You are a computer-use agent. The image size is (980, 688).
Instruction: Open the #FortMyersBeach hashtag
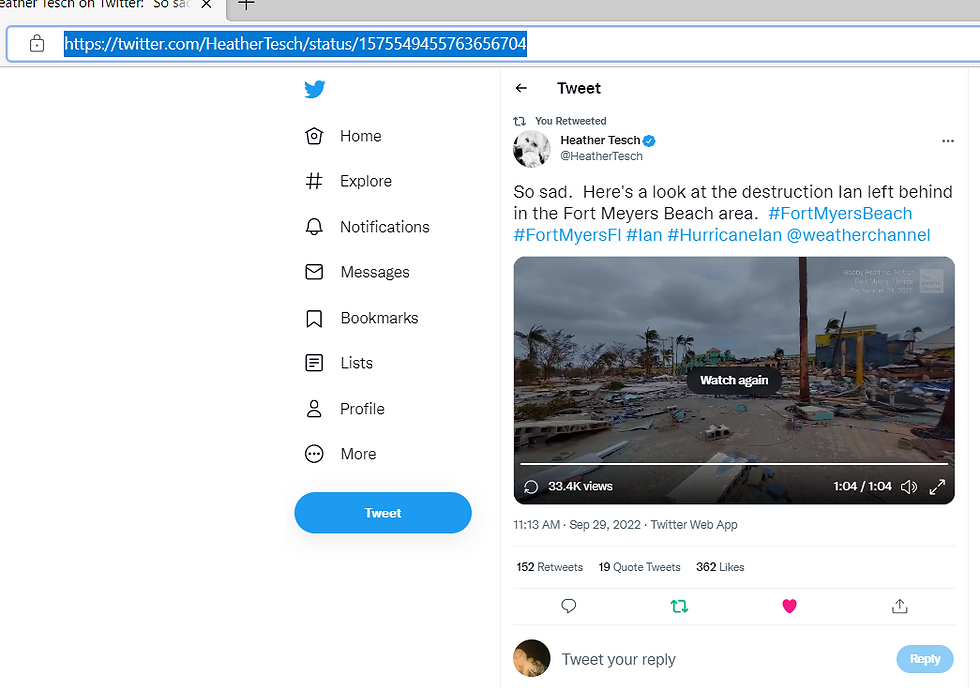click(x=840, y=214)
